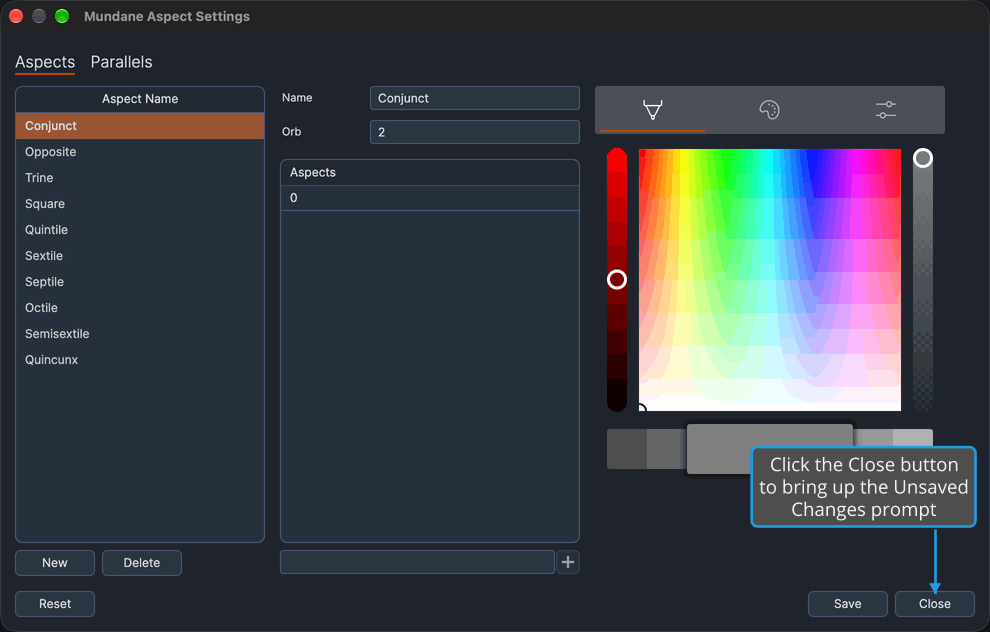Choose the lightest gray swatch on right

tap(913, 438)
